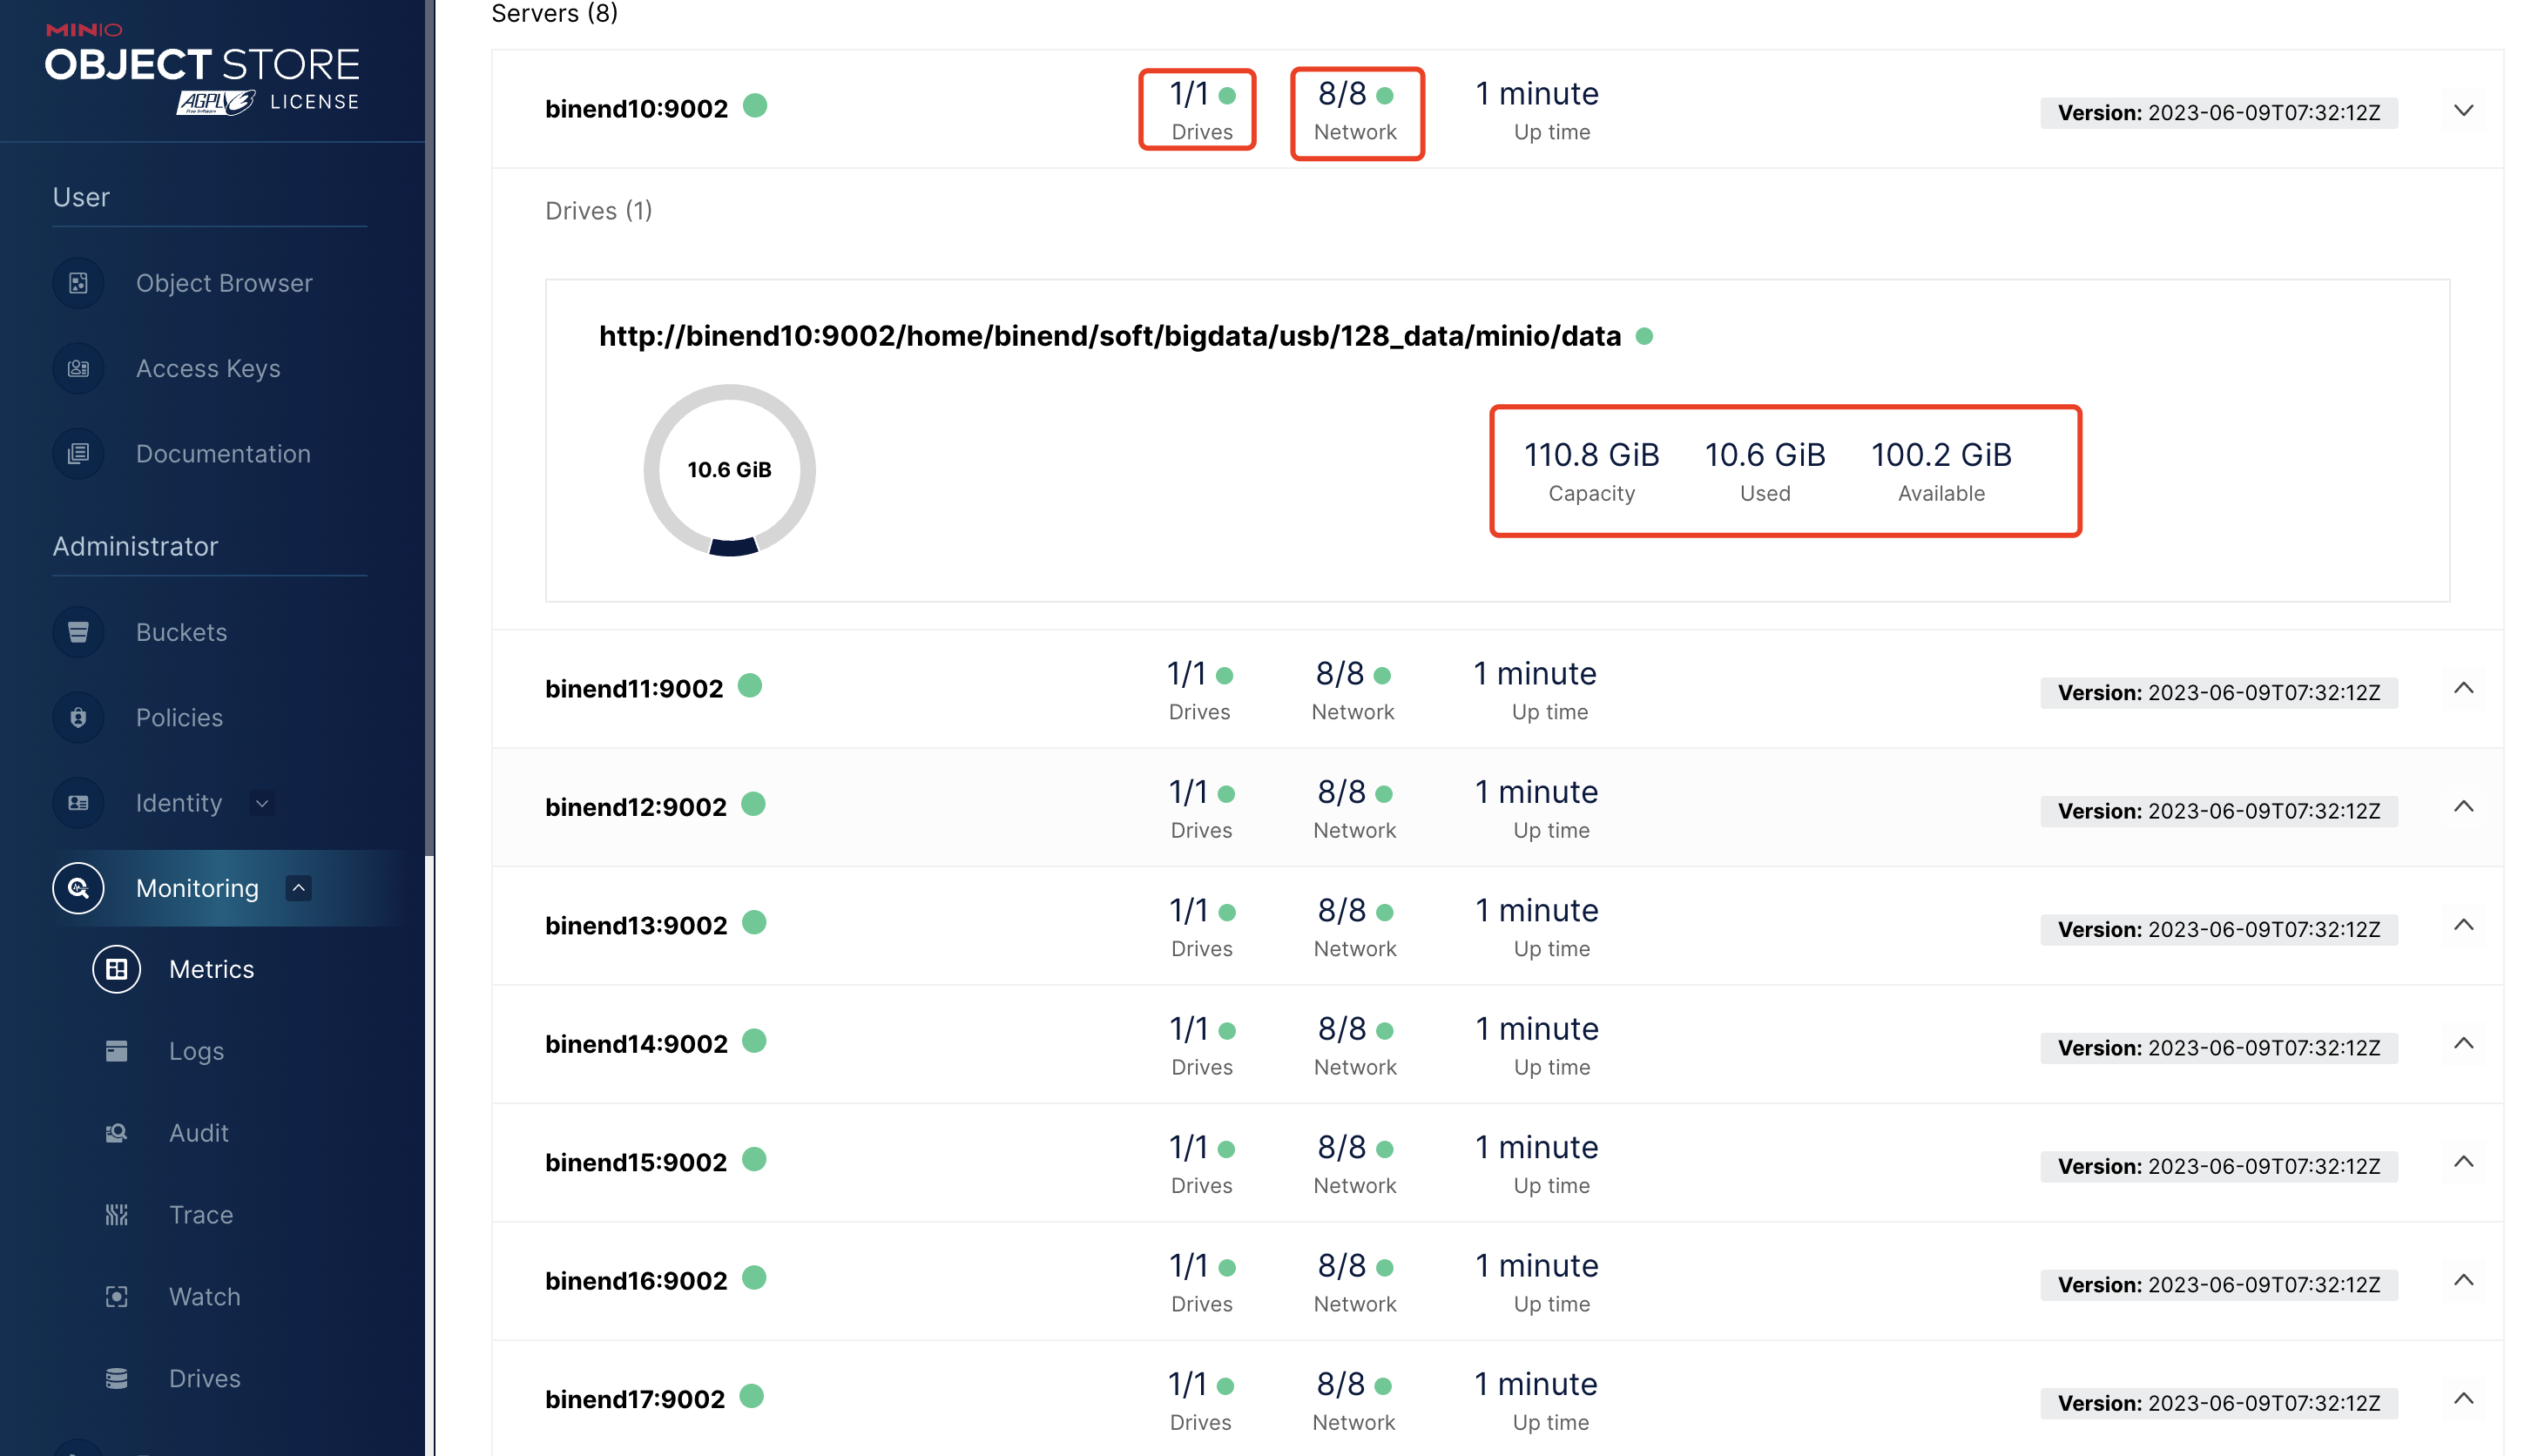Screen dimensions: 2538x1456
Task: Click the Metrics grid icon
Action: 117,969
